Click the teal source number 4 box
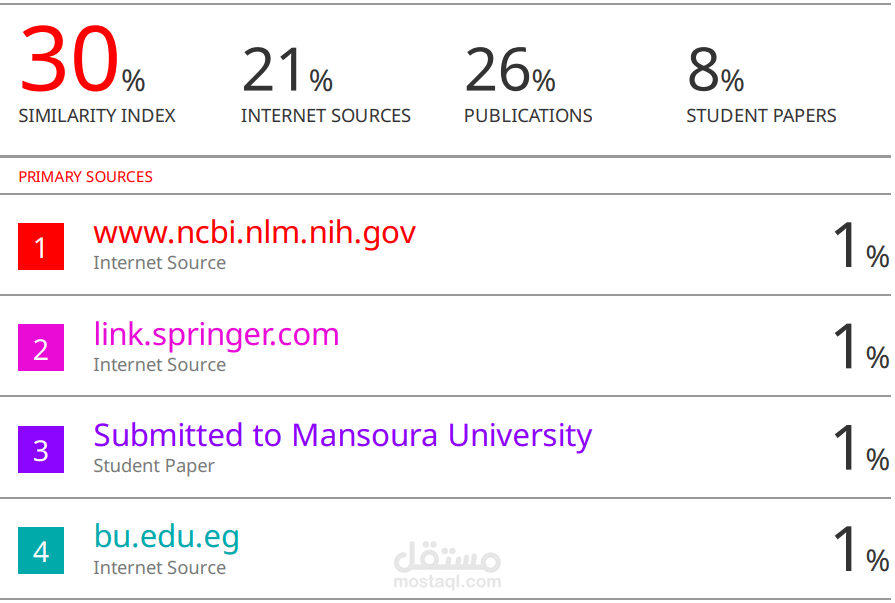895x603 pixels. 41,551
